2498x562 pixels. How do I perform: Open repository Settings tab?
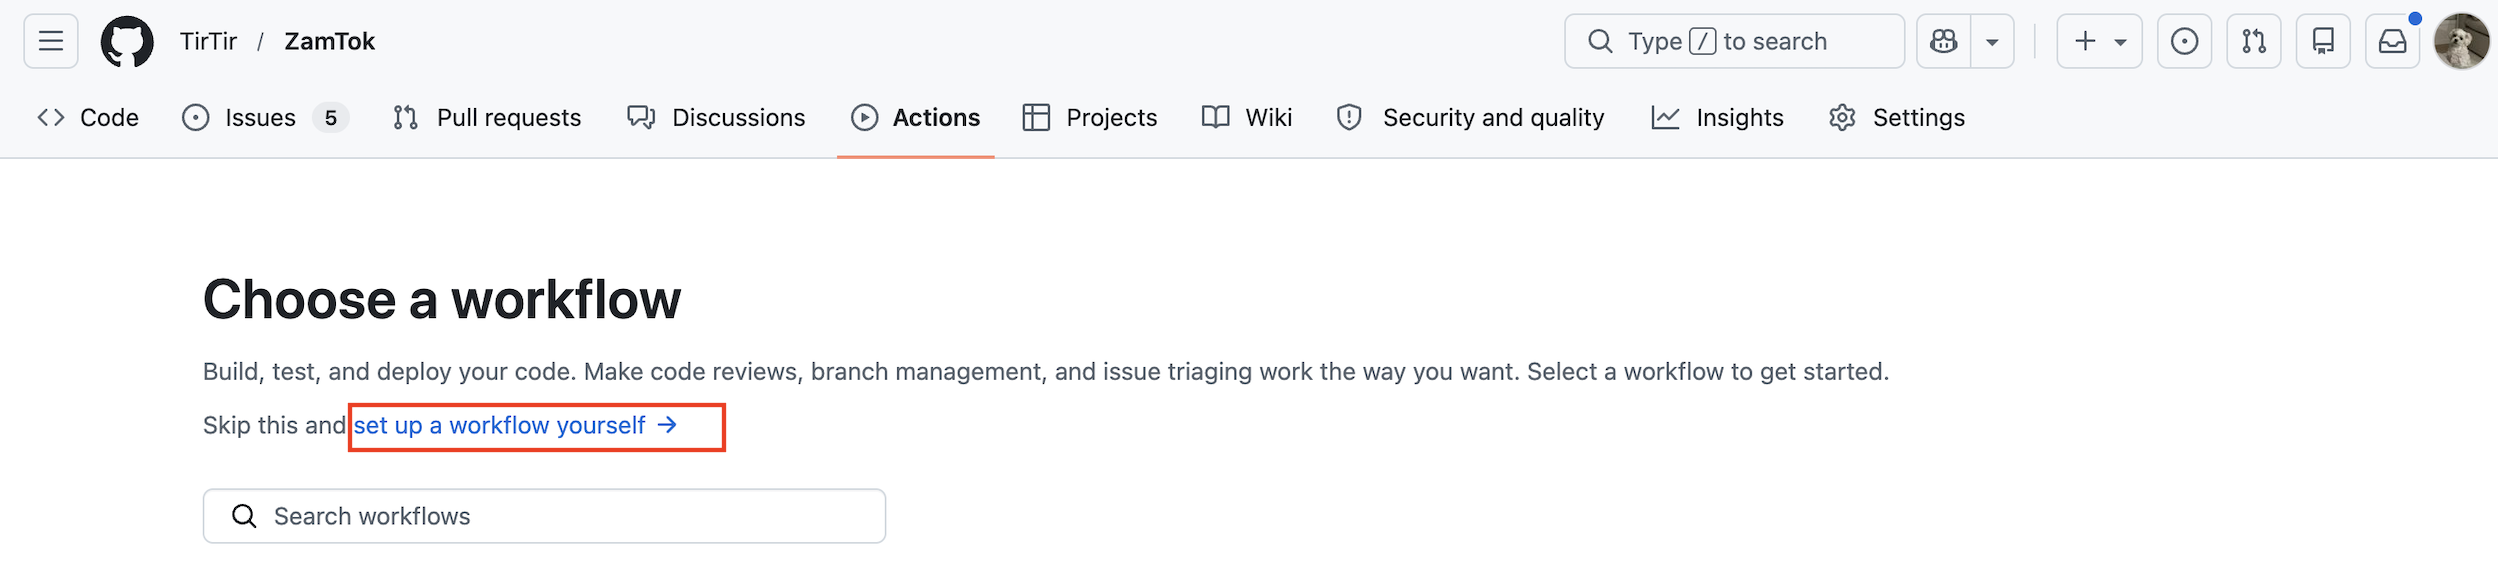pyautogui.click(x=1897, y=118)
